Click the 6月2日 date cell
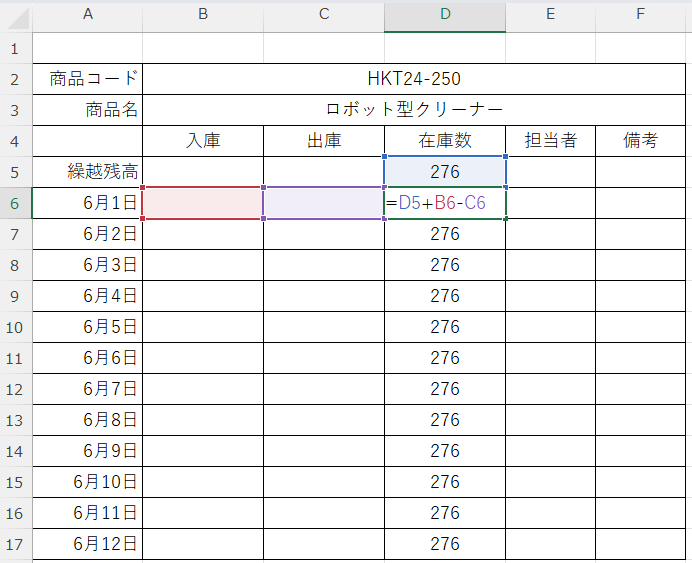This screenshot has width=692, height=563. tap(88, 234)
